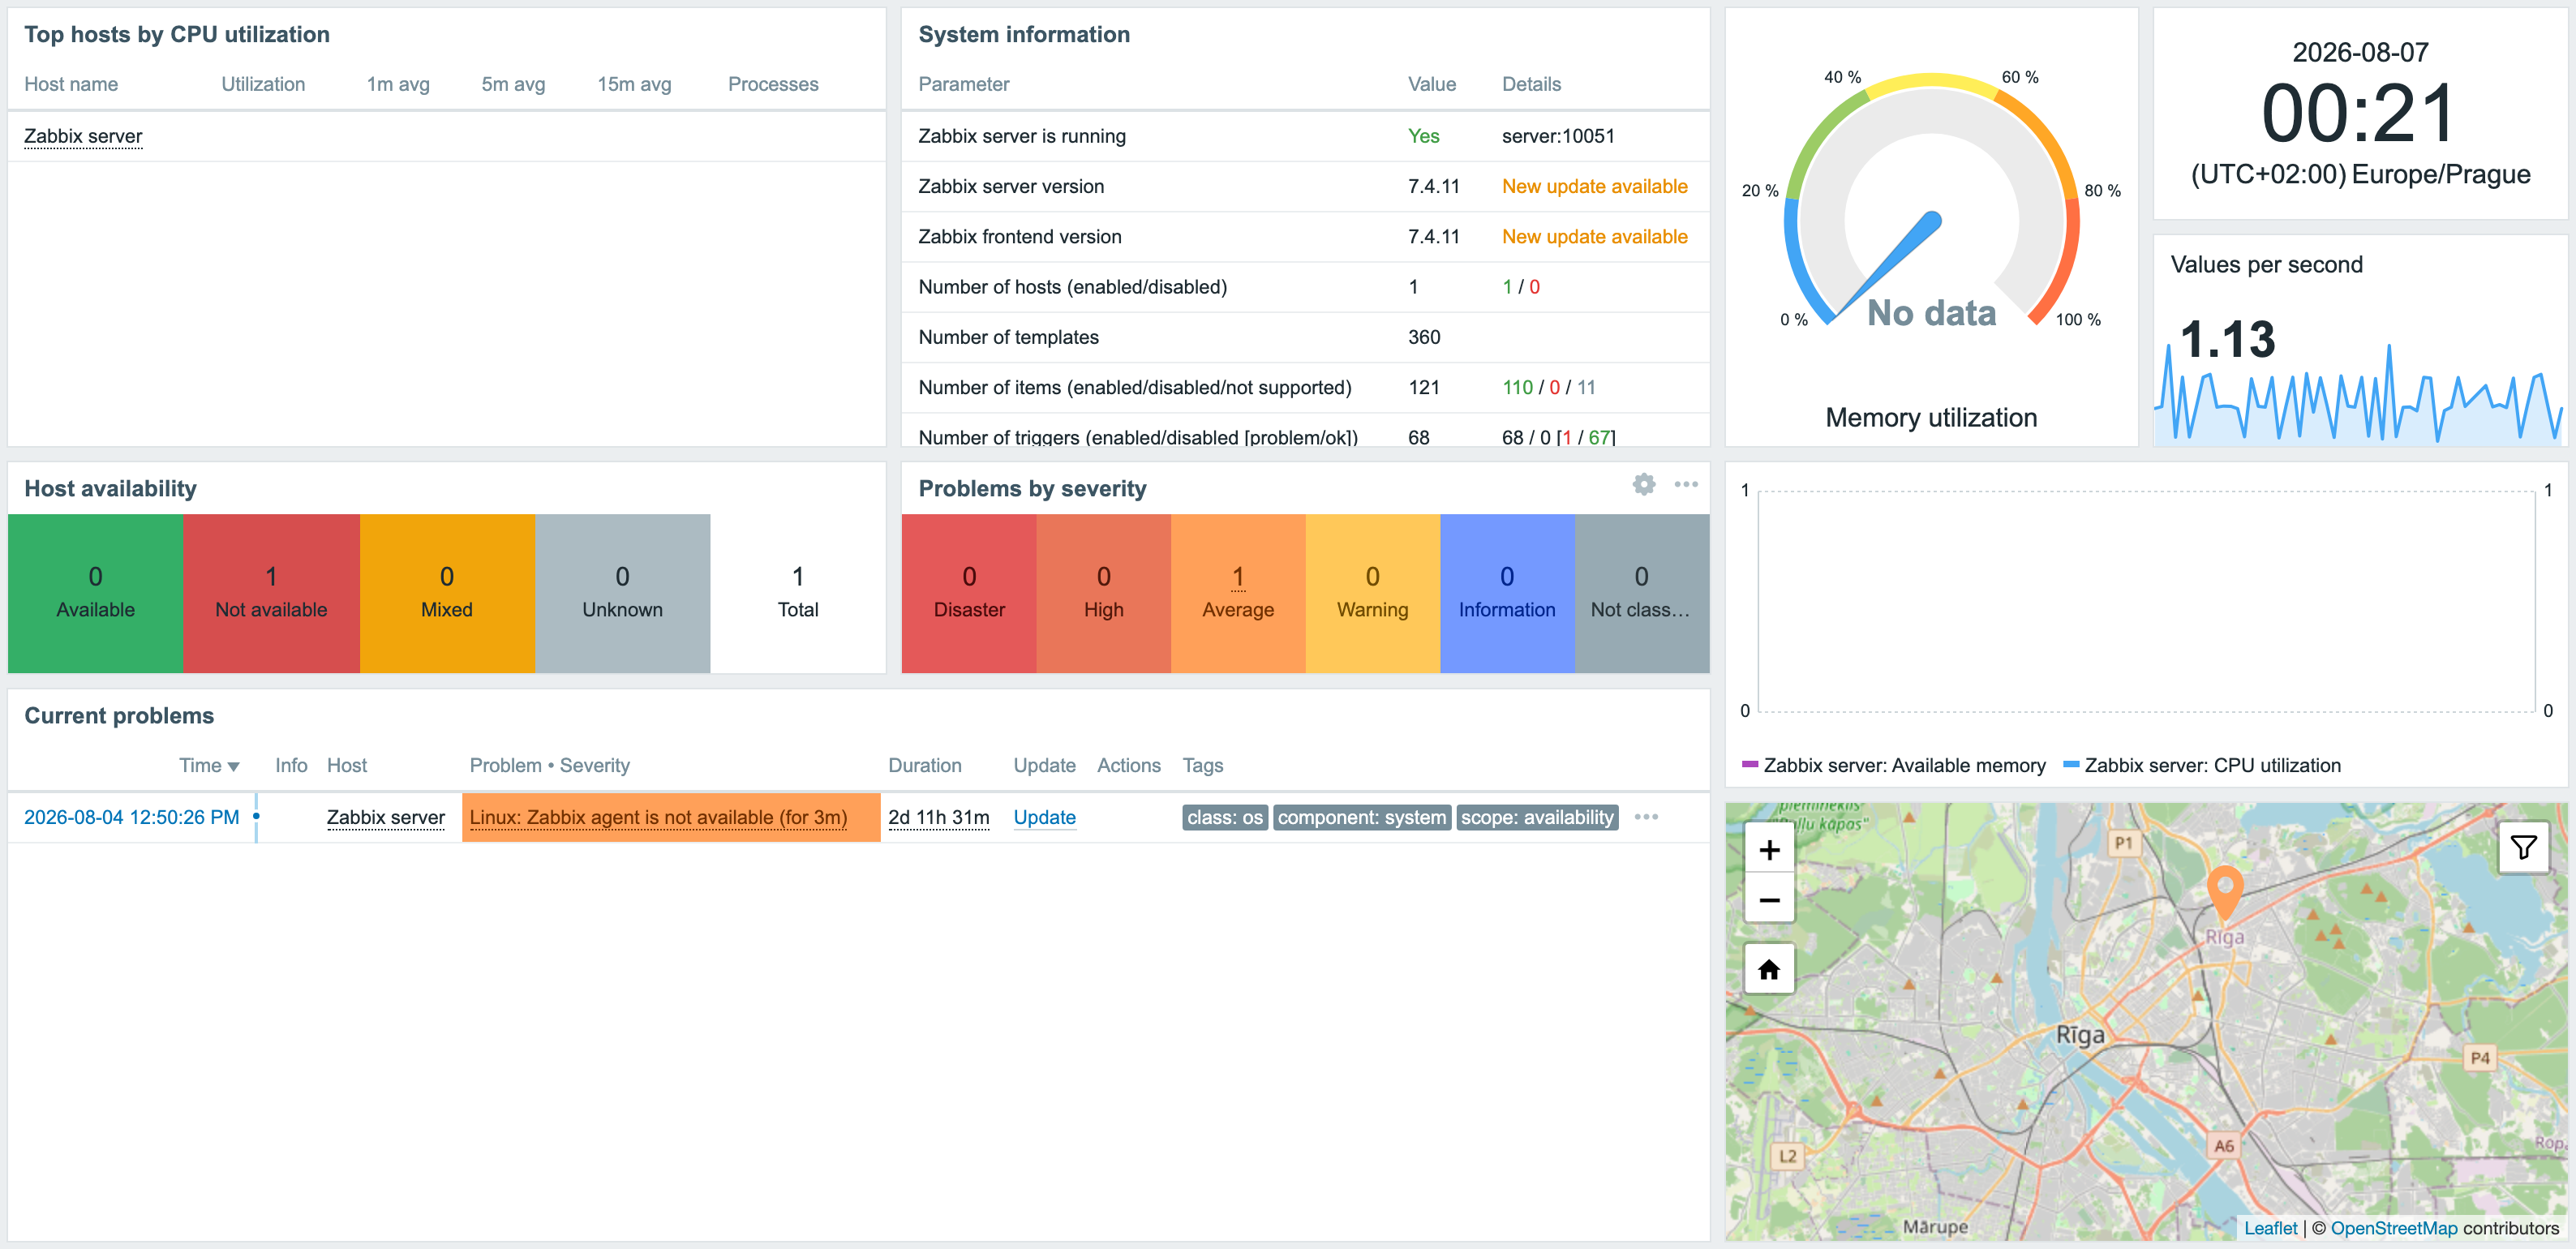The width and height of the screenshot is (2576, 1249).
Task: Toggle 'Zabbix server: Available memory' graph legend
Action: pos(1893,766)
